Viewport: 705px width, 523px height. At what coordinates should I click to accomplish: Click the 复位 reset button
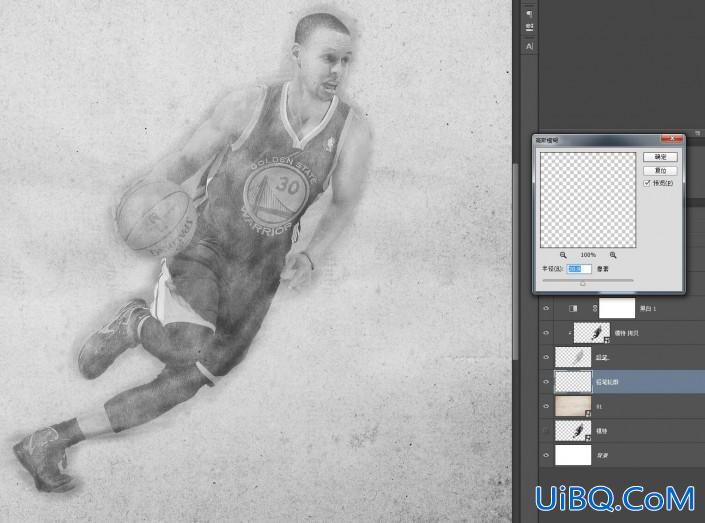pos(660,170)
